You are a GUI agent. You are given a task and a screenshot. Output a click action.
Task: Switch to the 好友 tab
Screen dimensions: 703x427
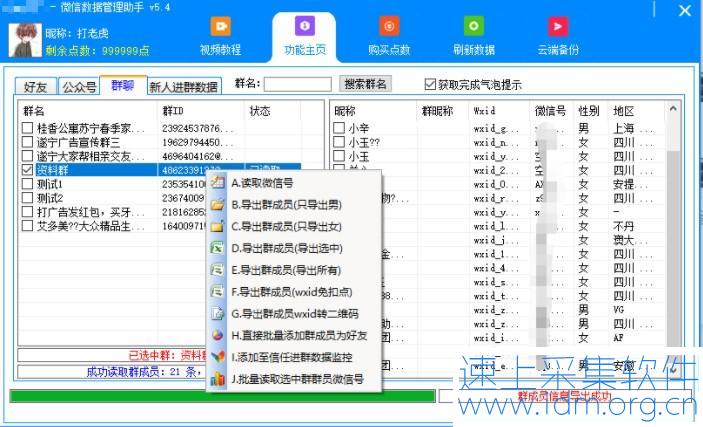pyautogui.click(x=35, y=87)
